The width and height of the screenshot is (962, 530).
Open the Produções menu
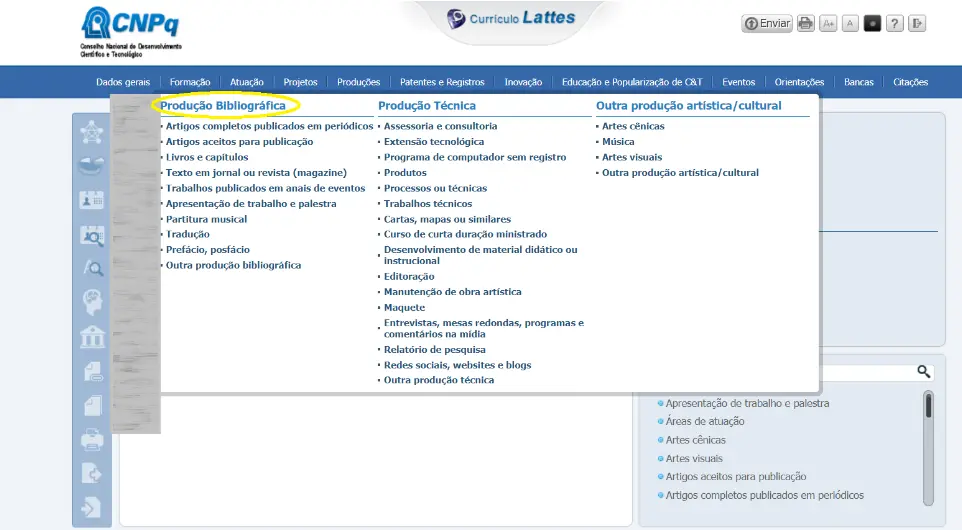click(x=358, y=82)
